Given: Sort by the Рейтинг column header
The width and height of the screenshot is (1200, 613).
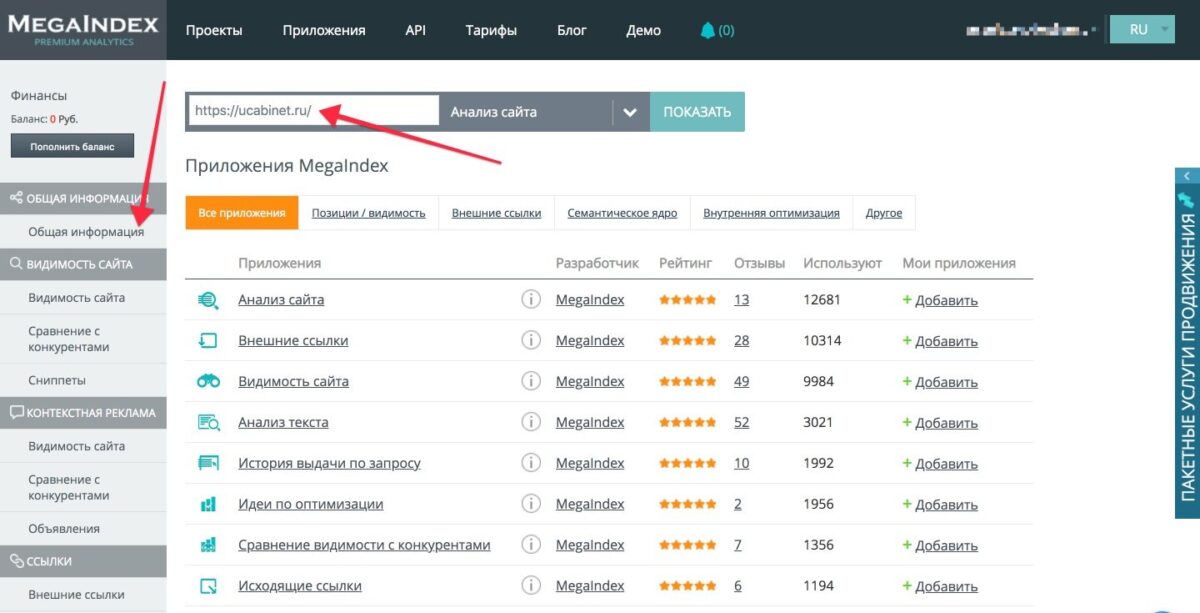Looking at the screenshot, I should (x=686, y=263).
